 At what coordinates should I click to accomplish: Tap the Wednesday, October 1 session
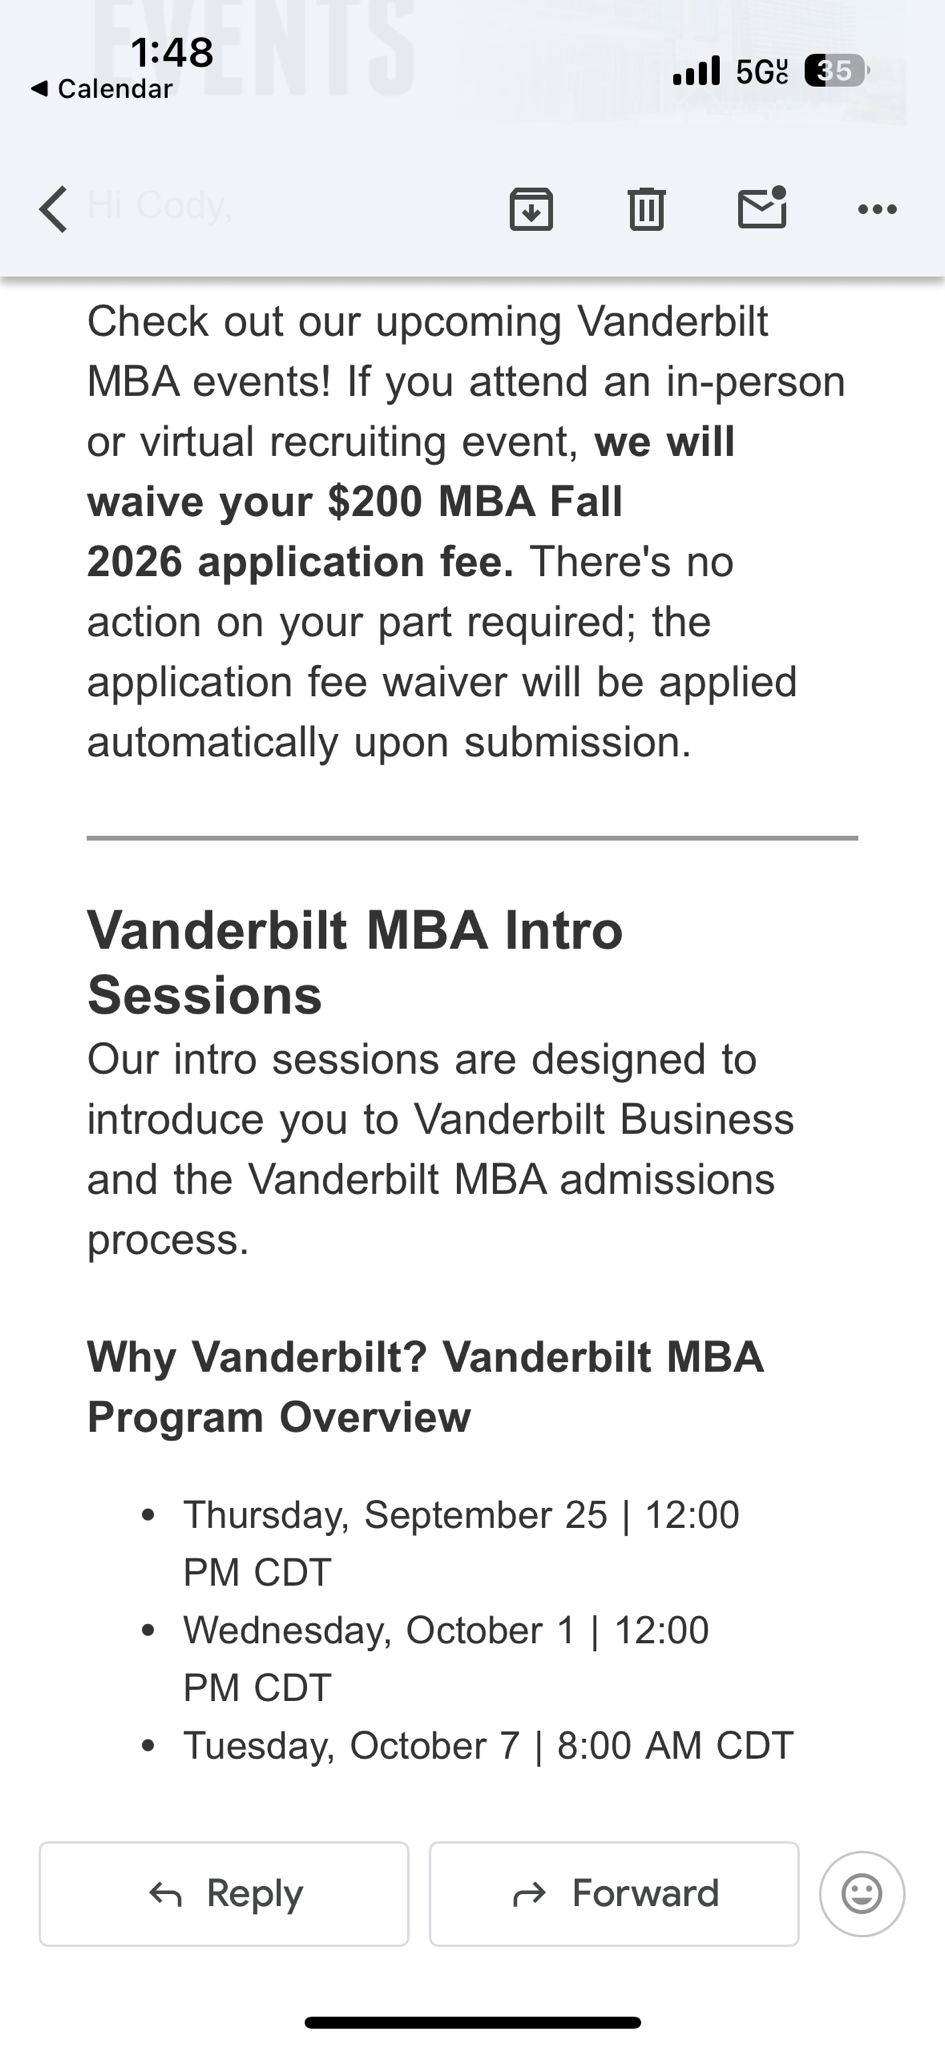445,1658
